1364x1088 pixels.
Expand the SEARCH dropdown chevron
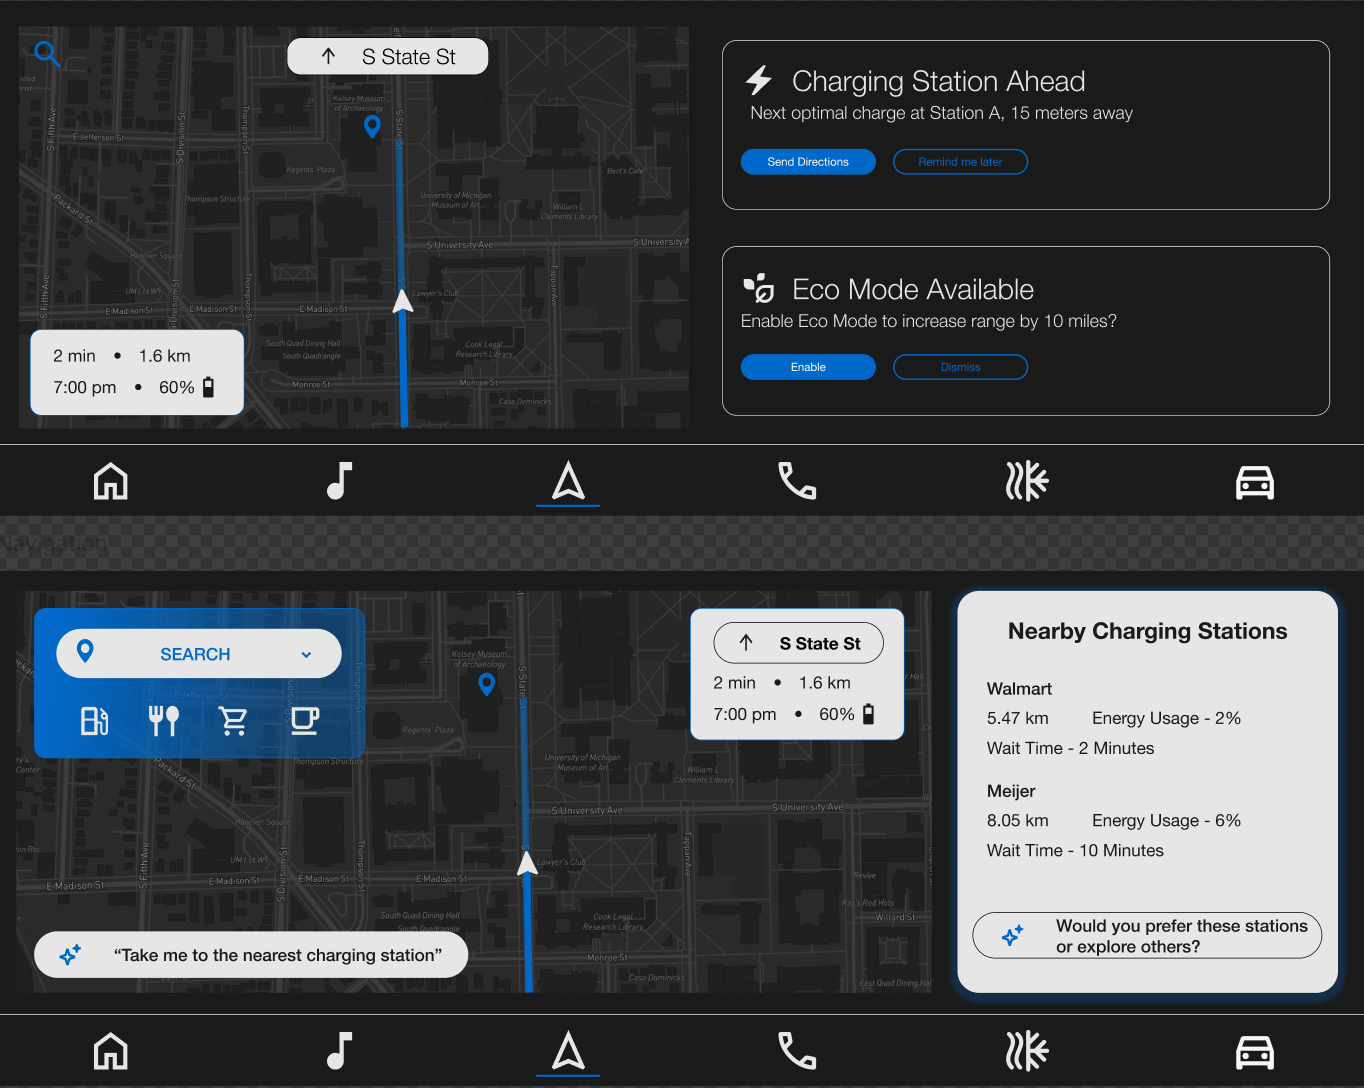point(306,655)
